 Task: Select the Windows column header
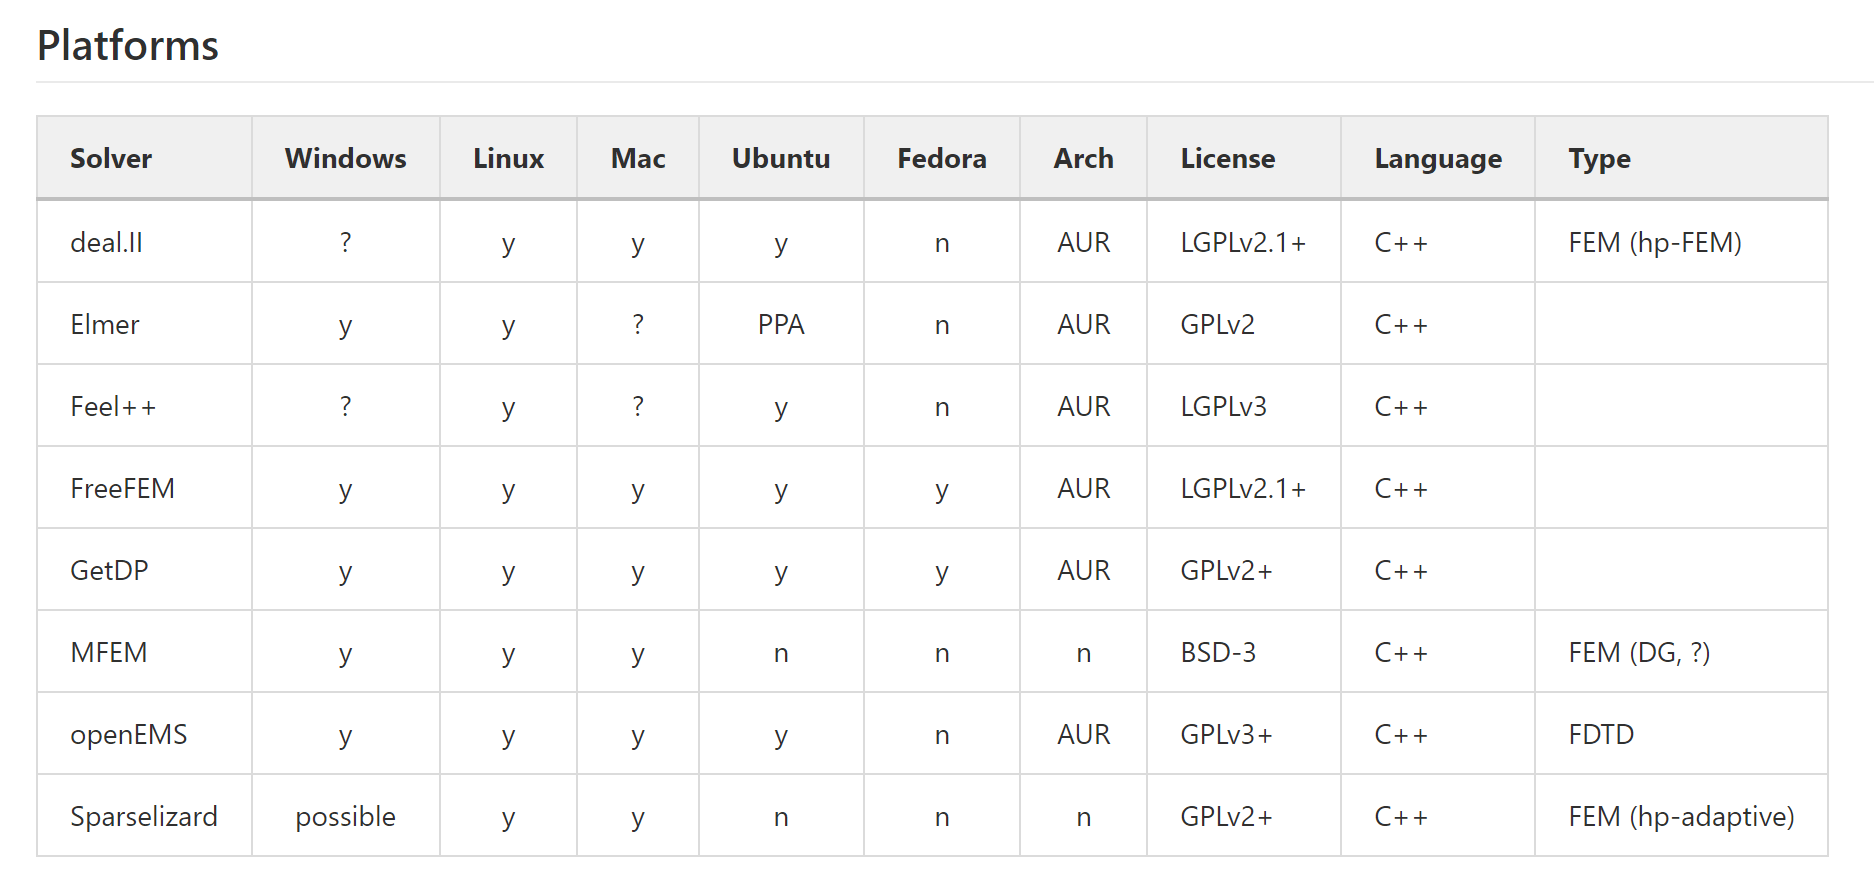346,159
